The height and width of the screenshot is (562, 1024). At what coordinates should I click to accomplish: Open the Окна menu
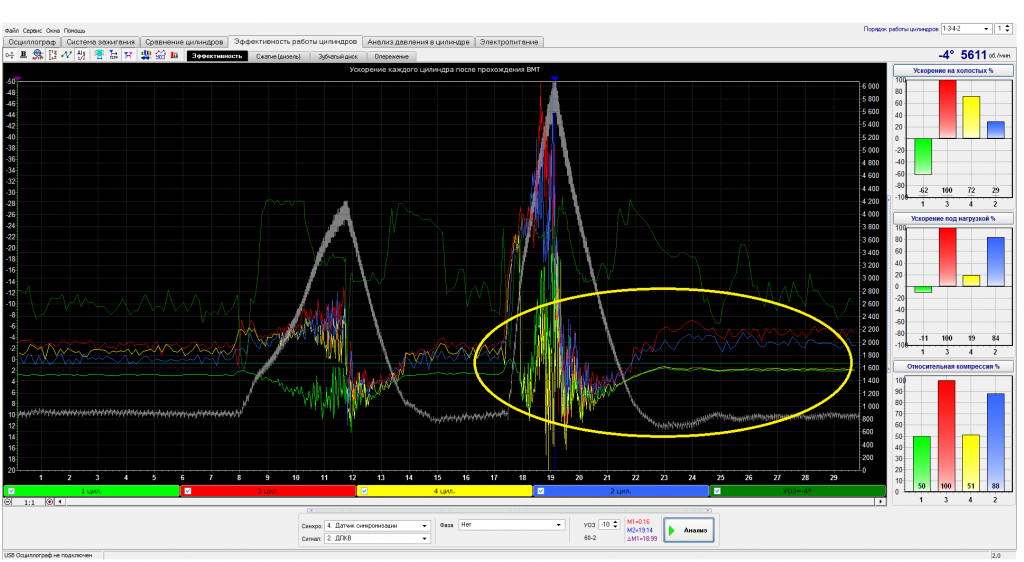coord(53,31)
